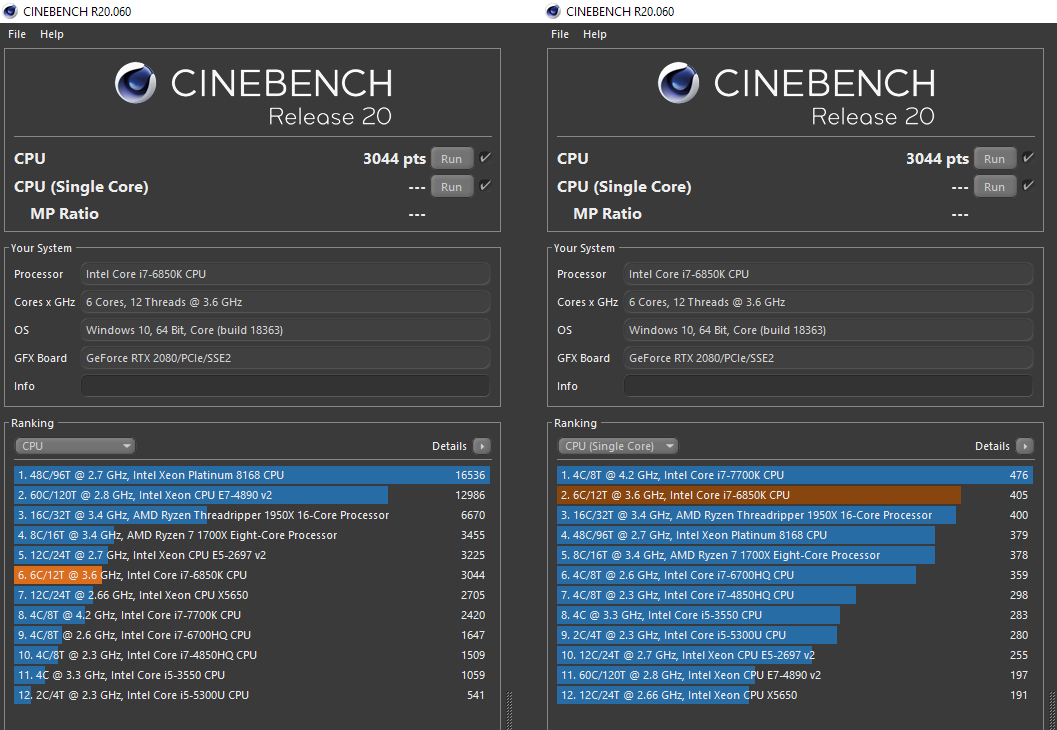
Task: Open CPU (Single Core) ranking dropdown in right window
Action: pyautogui.click(x=618, y=446)
